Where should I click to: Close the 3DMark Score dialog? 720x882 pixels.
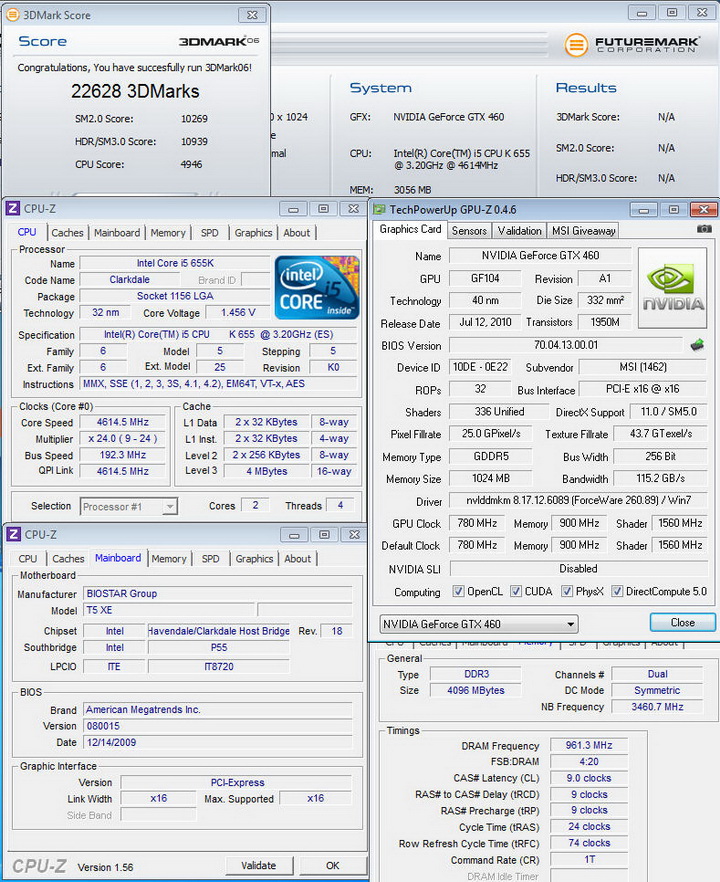pos(252,15)
